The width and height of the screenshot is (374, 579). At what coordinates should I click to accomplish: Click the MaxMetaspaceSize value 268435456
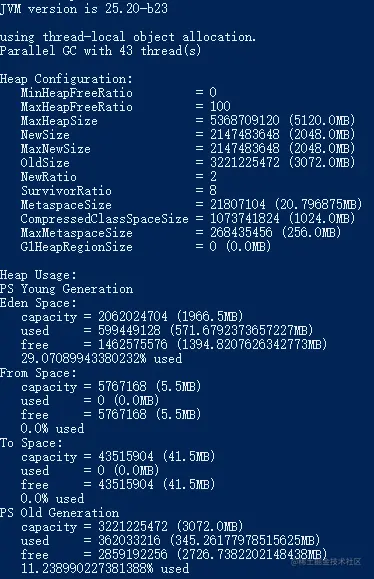[241, 233]
